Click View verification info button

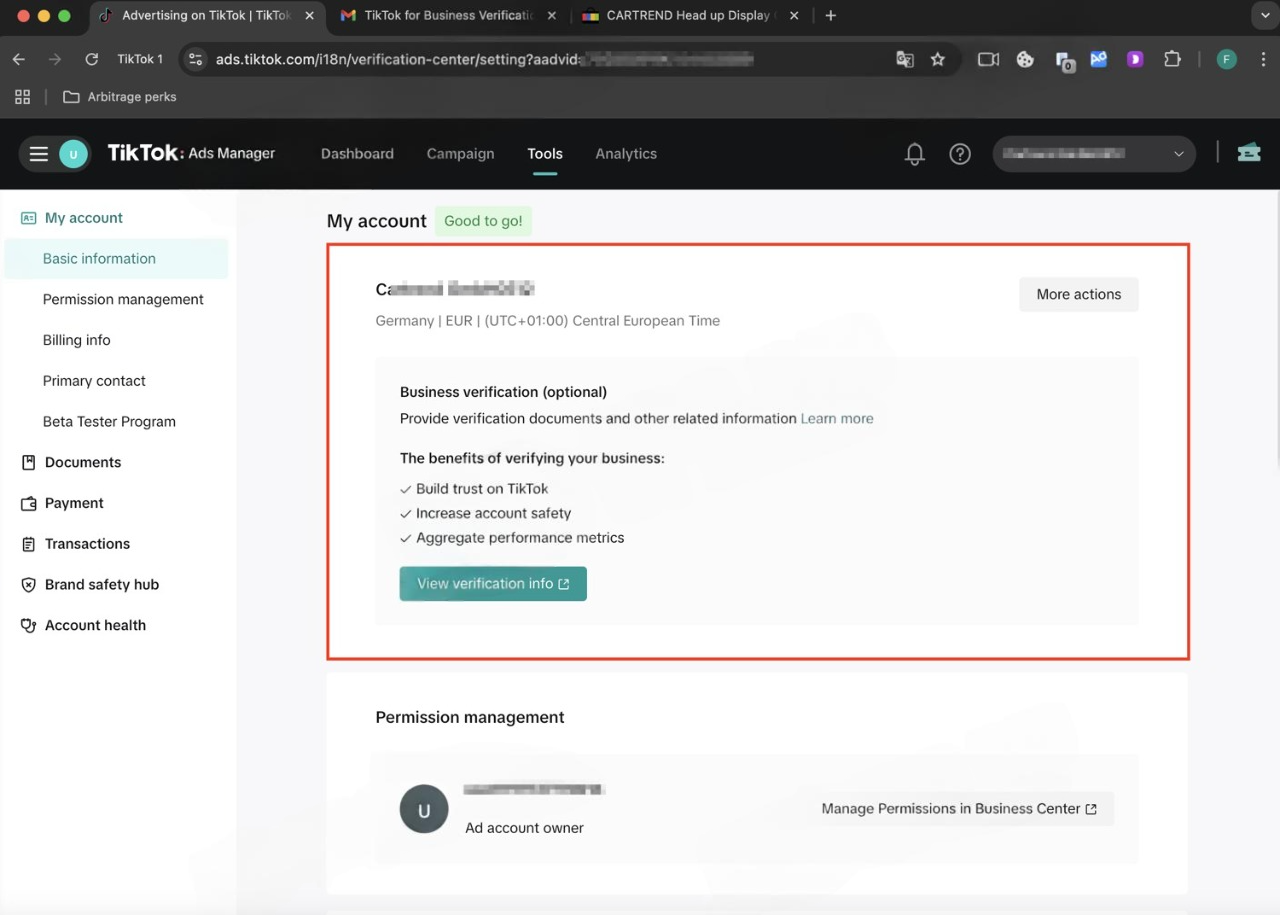[493, 584]
